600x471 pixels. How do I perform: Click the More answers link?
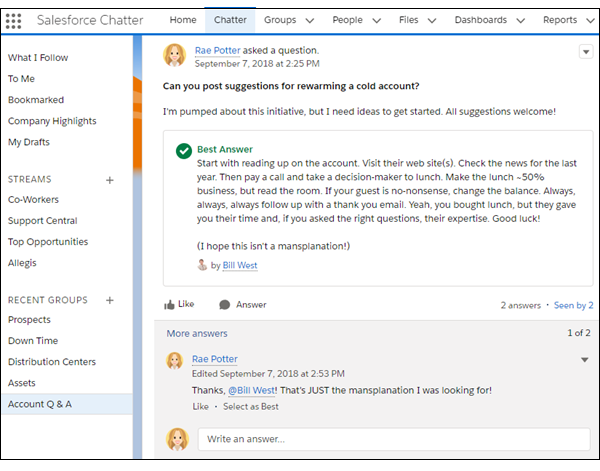click(197, 334)
